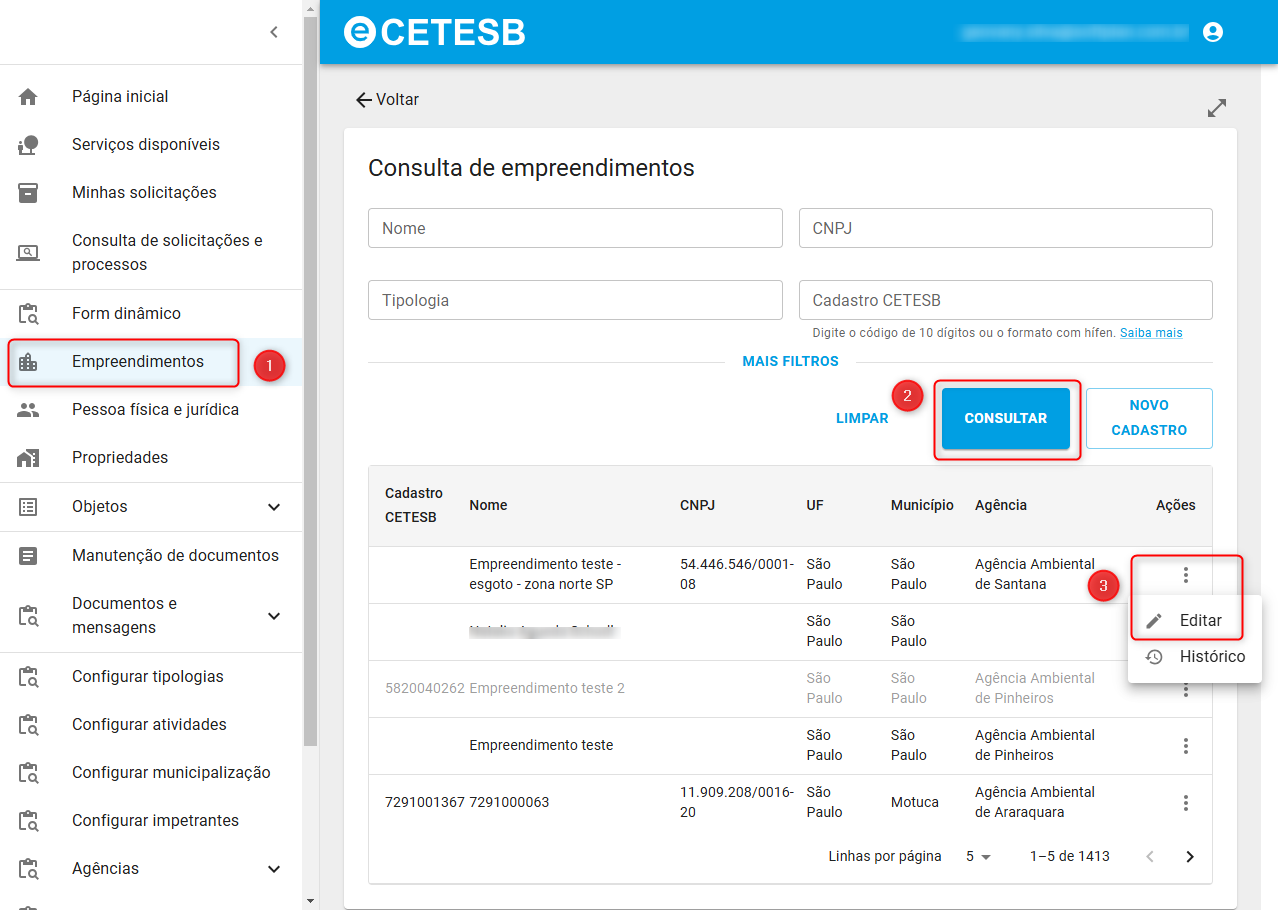Click the CONSULTAR button
1278x910 pixels.
(1006, 419)
